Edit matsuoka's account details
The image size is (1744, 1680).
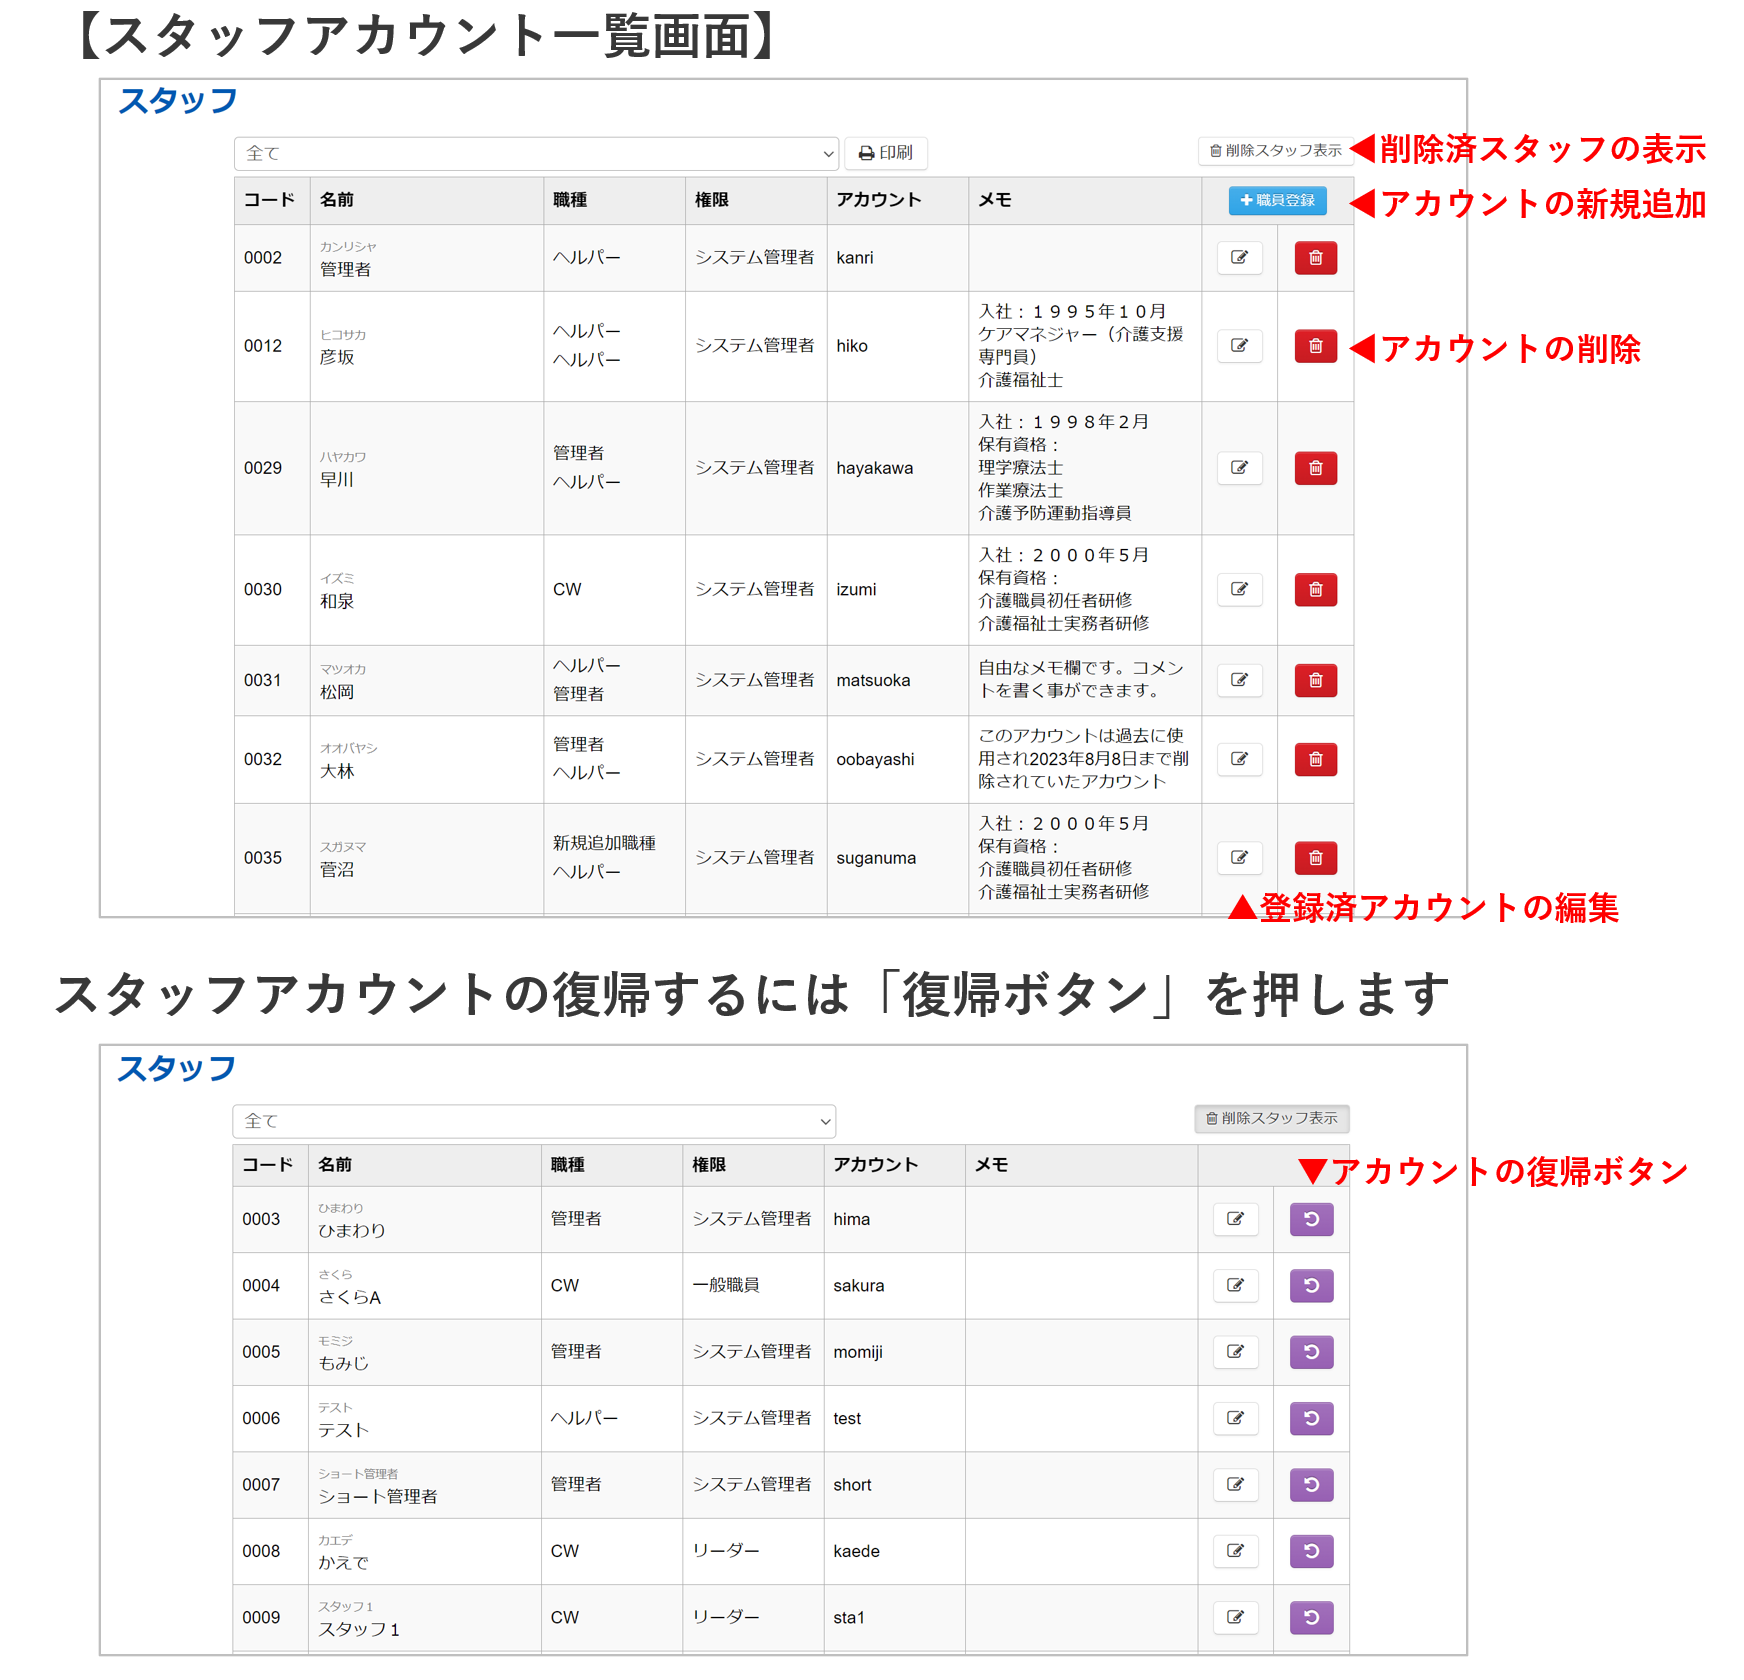tap(1239, 680)
